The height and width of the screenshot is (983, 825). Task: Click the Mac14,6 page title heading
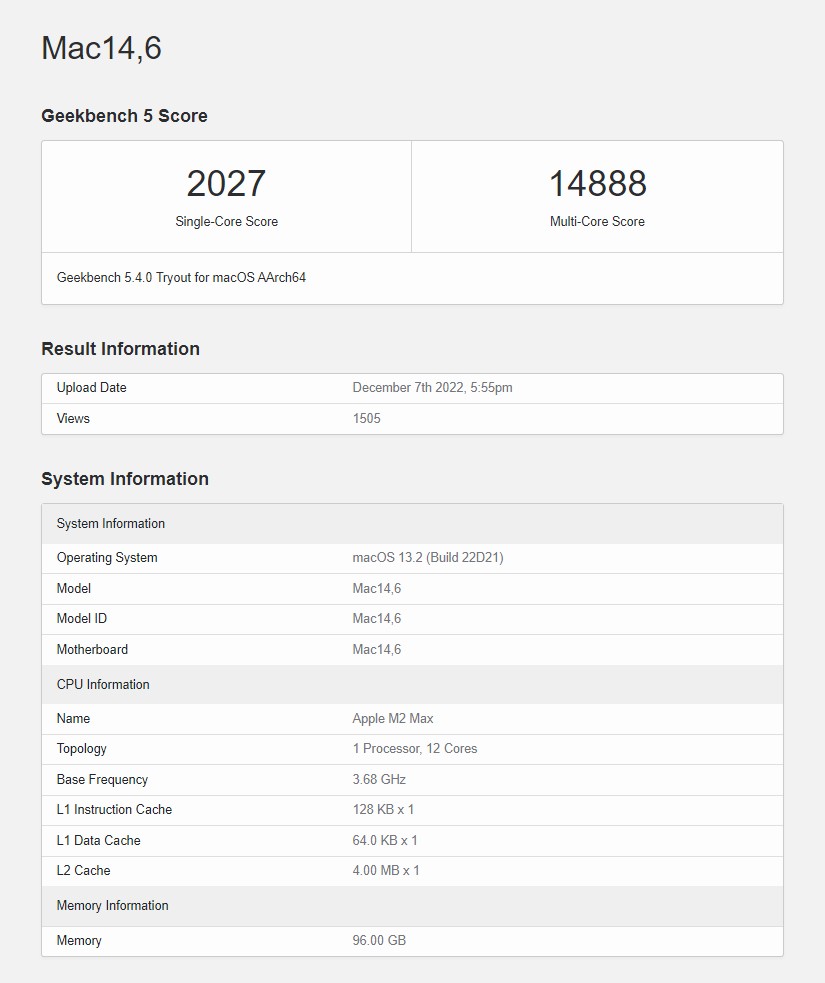pyautogui.click(x=101, y=48)
